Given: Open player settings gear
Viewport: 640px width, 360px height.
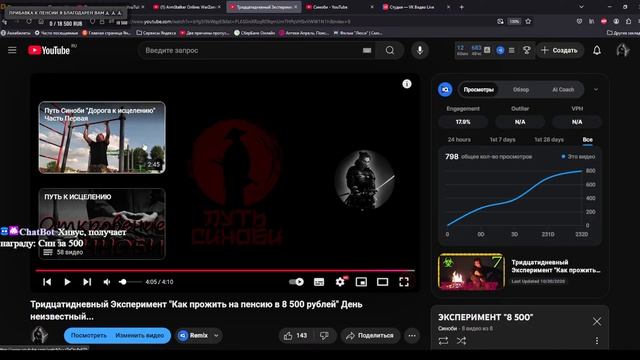Looking at the screenshot, I should 340,282.
